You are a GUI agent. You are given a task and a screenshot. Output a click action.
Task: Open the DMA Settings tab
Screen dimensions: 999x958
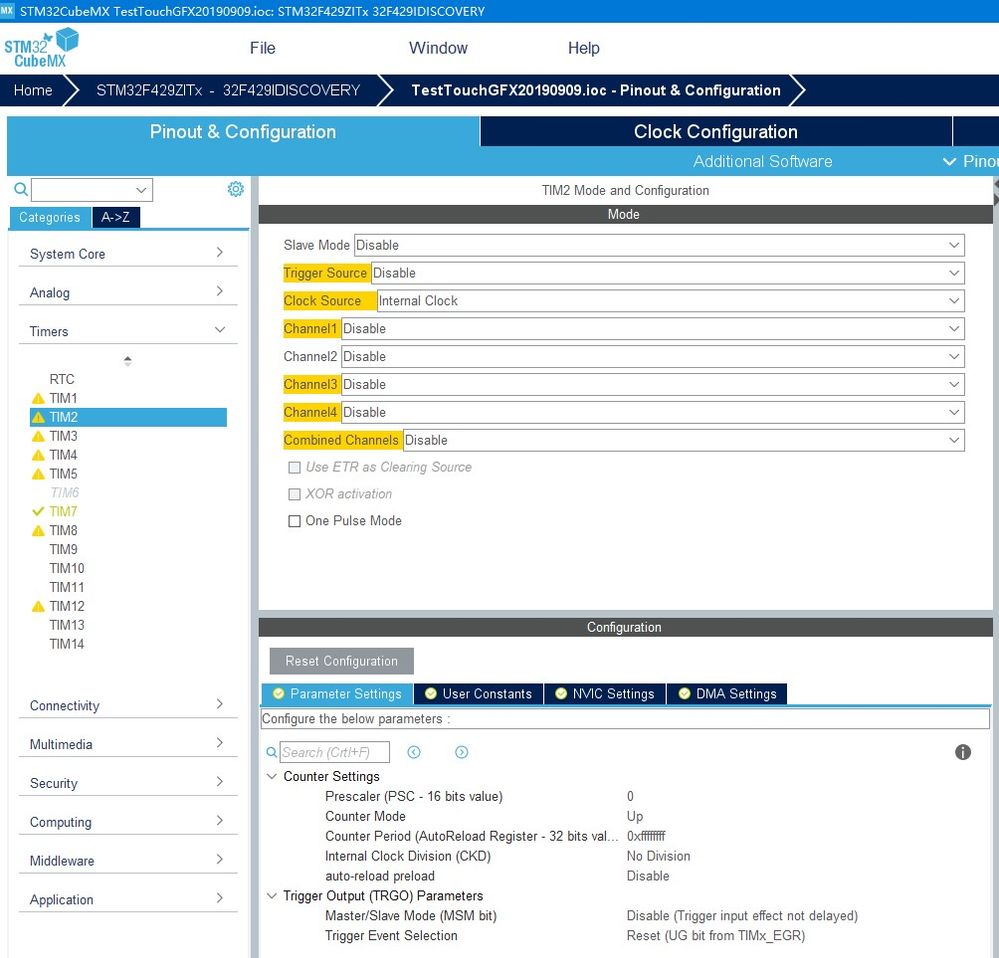[x=727, y=694]
